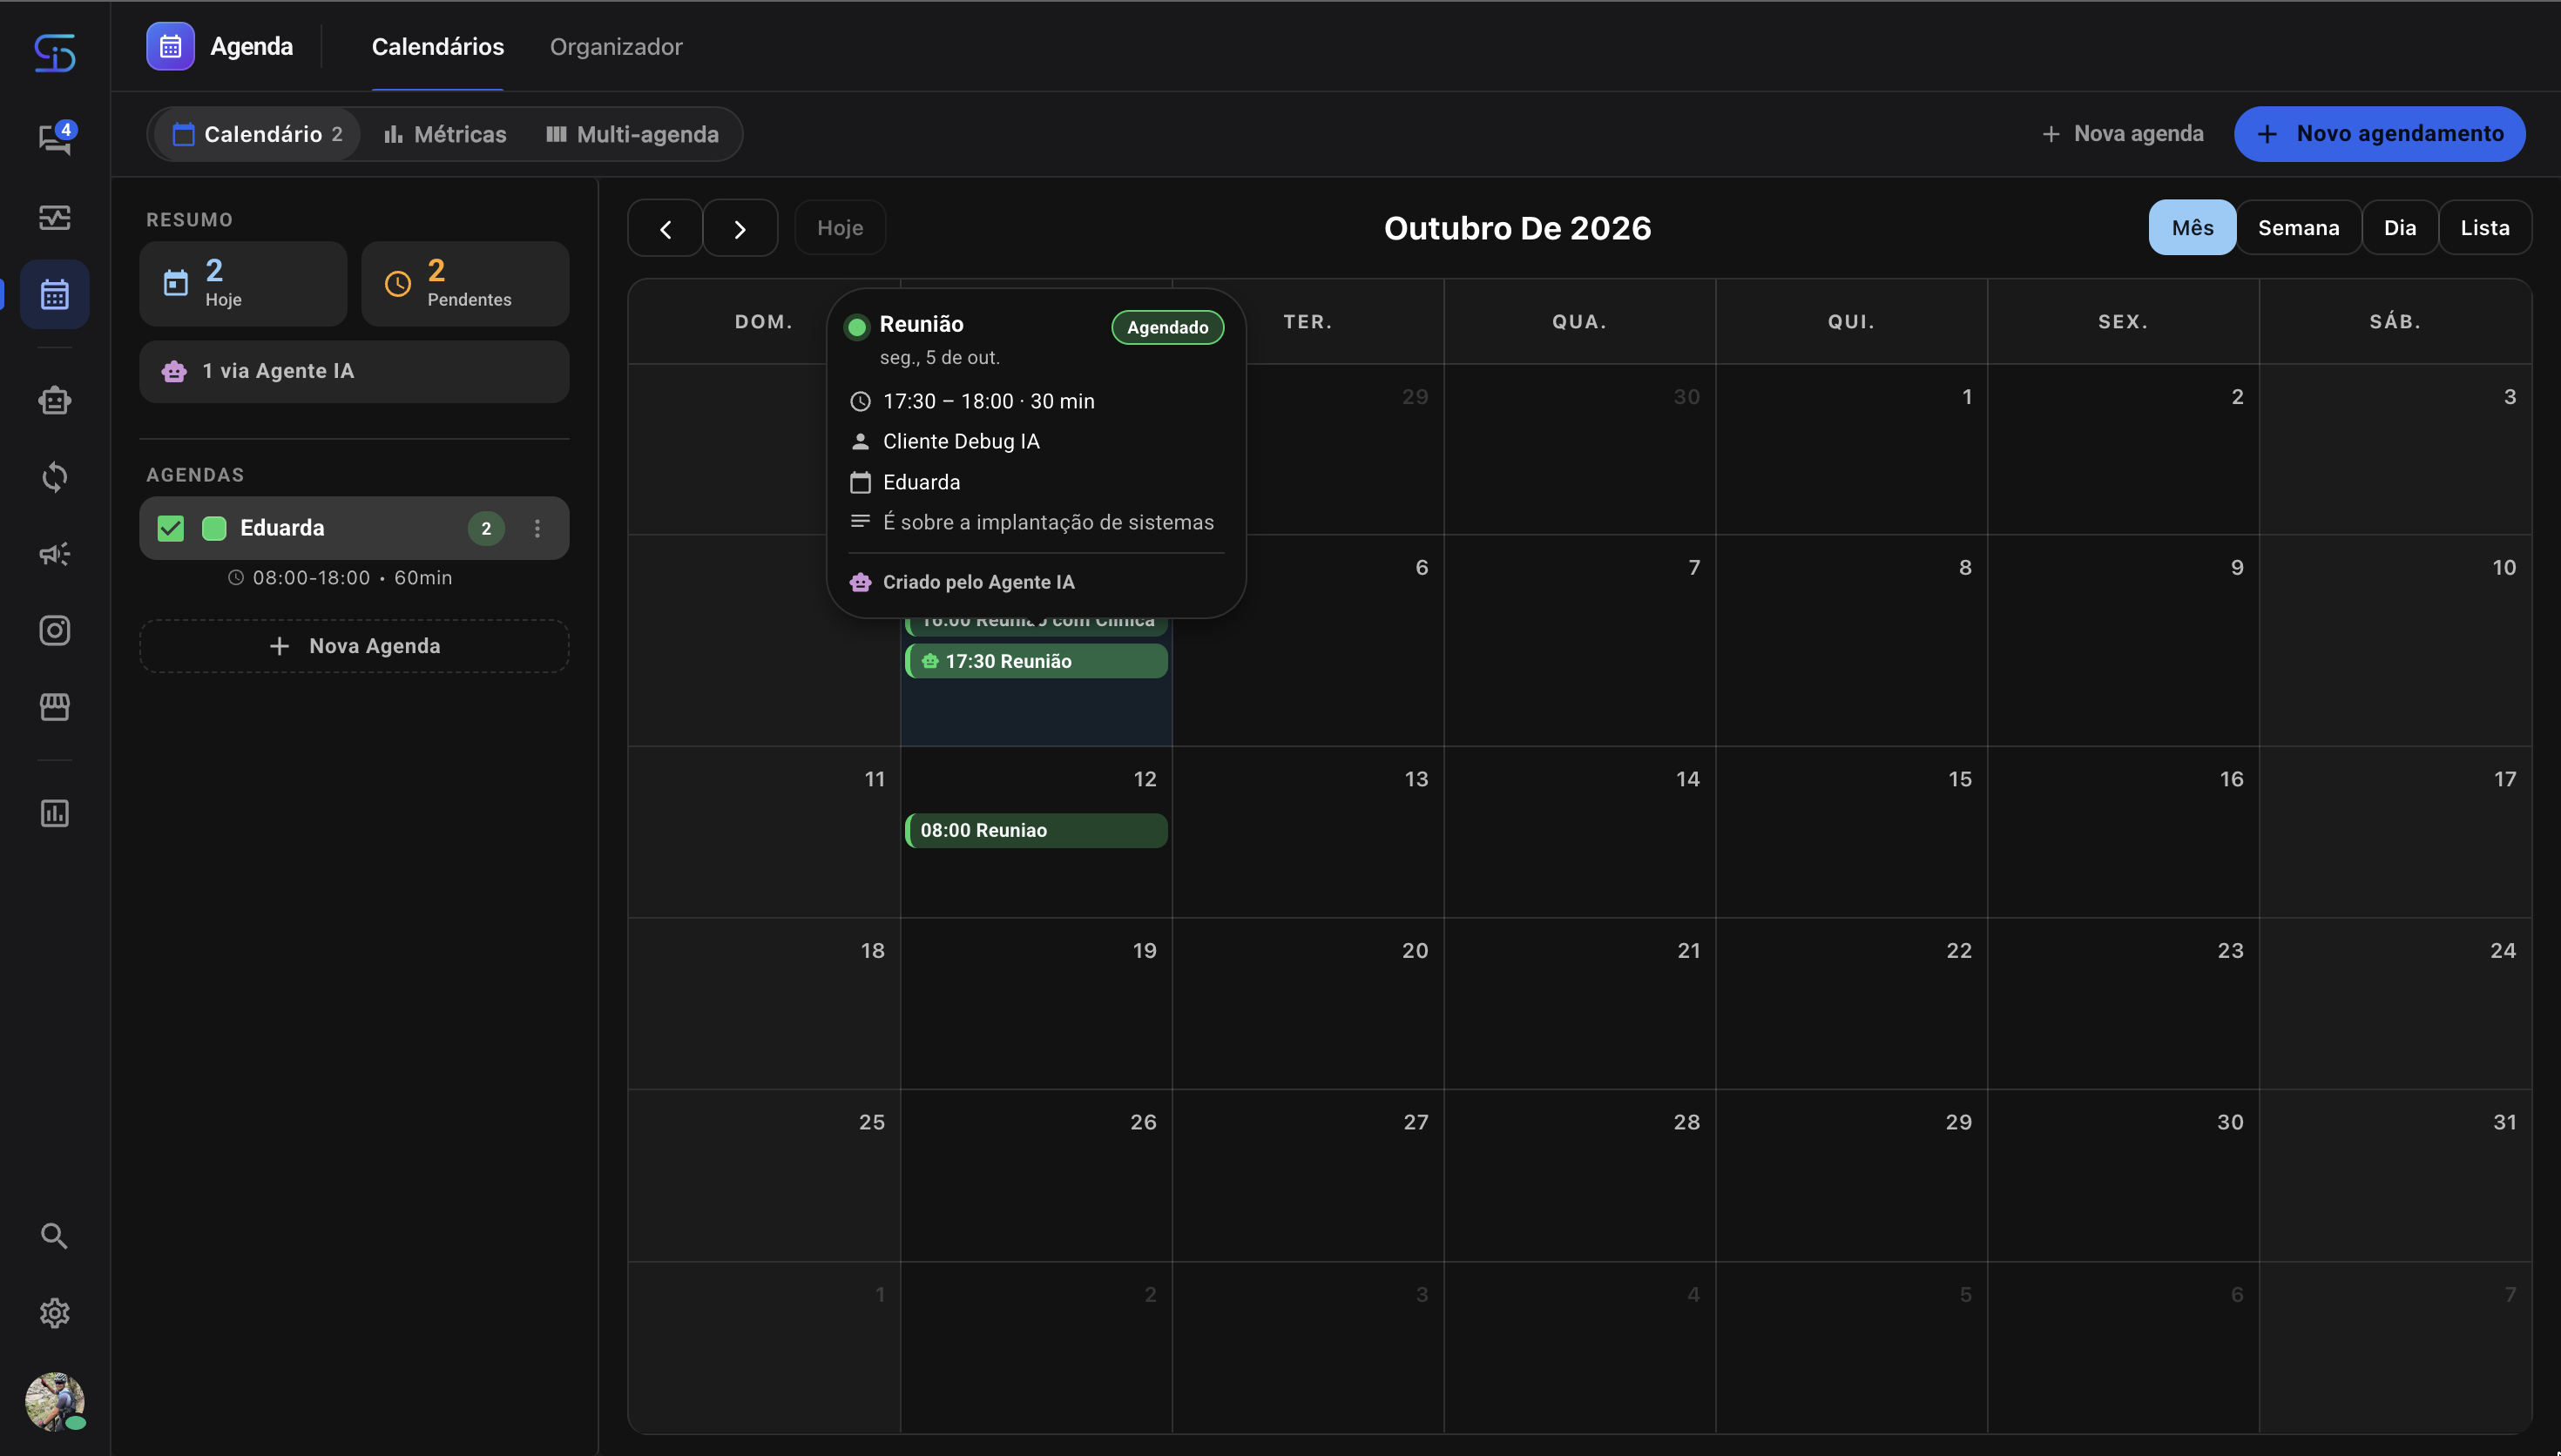The image size is (2561, 1456).
Task: Click the purple Agenda module icon
Action: (171, 47)
